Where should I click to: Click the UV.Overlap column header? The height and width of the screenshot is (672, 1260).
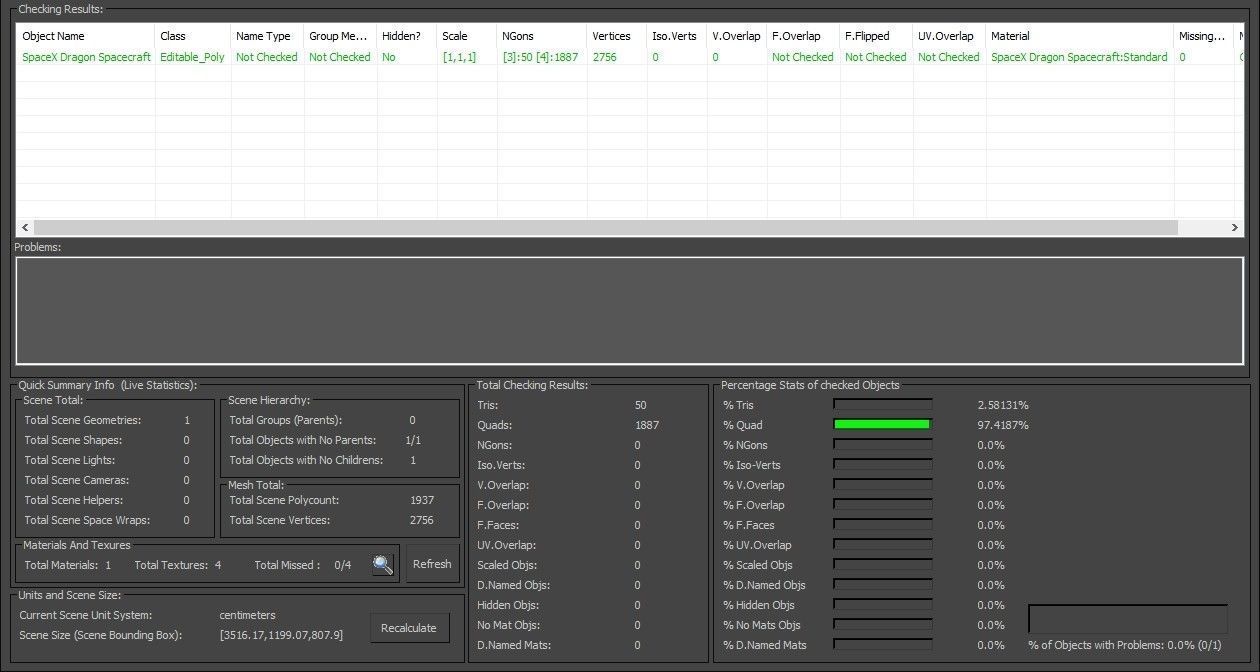point(949,36)
